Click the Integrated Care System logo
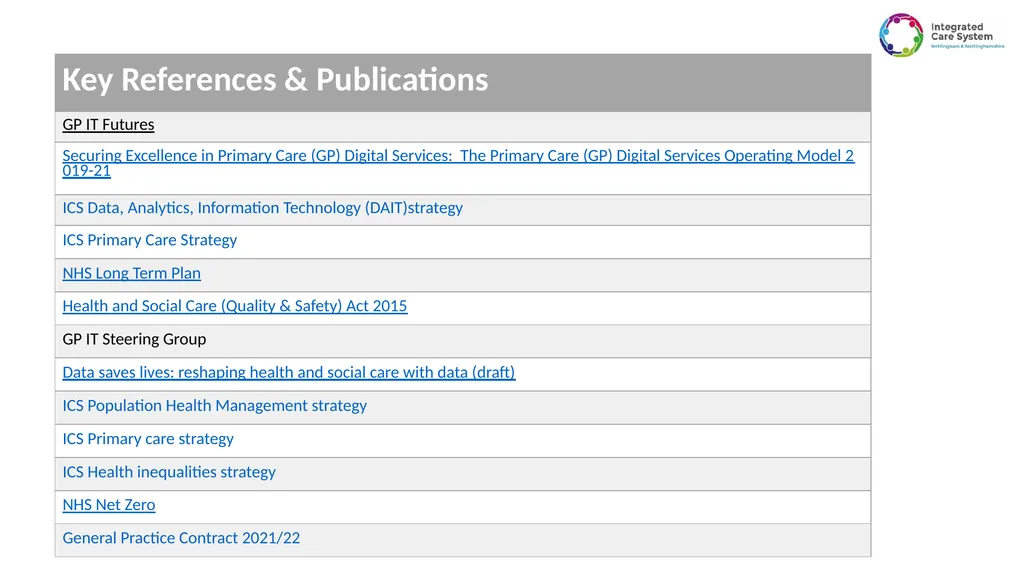1024x575 pixels. [x=941, y=35]
